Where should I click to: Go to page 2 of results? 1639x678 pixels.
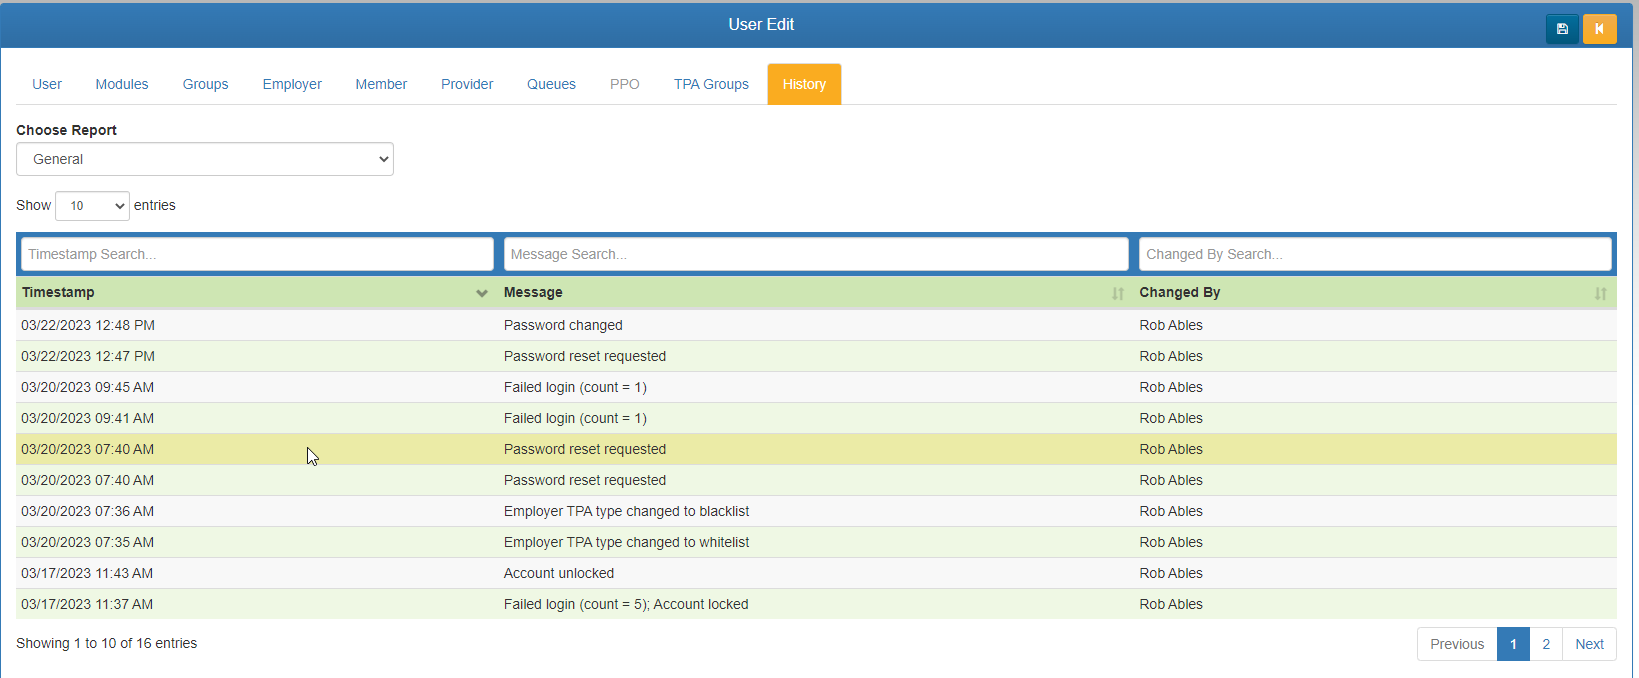coord(1546,644)
